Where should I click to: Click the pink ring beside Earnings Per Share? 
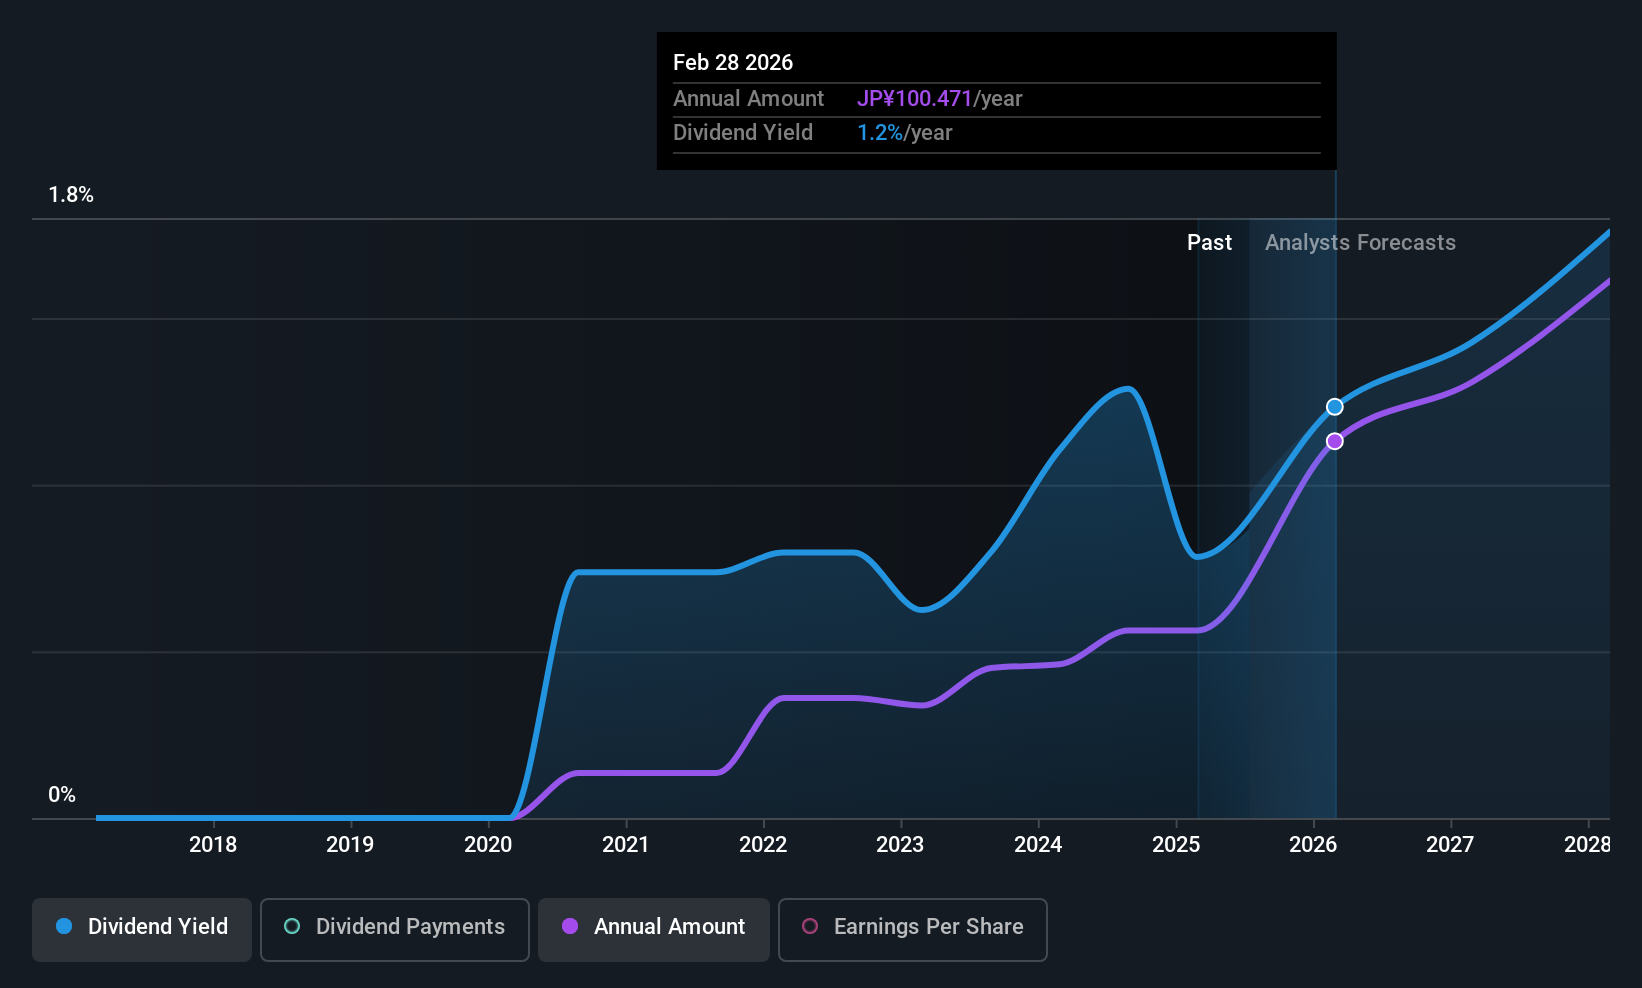pyautogui.click(x=810, y=926)
